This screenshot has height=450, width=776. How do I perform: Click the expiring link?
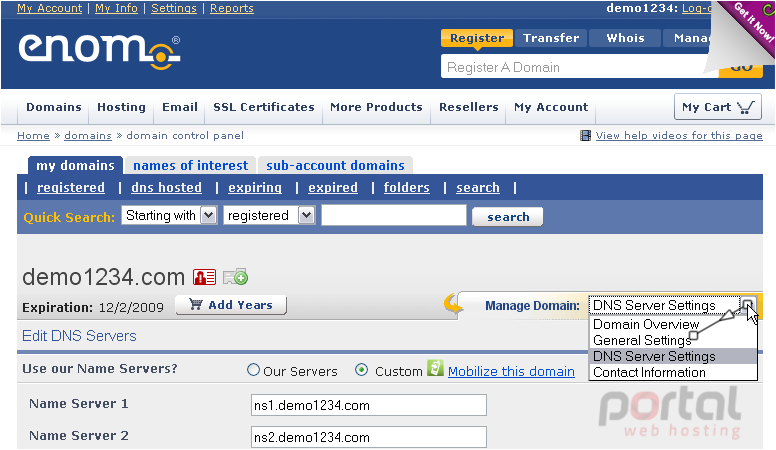coord(255,188)
